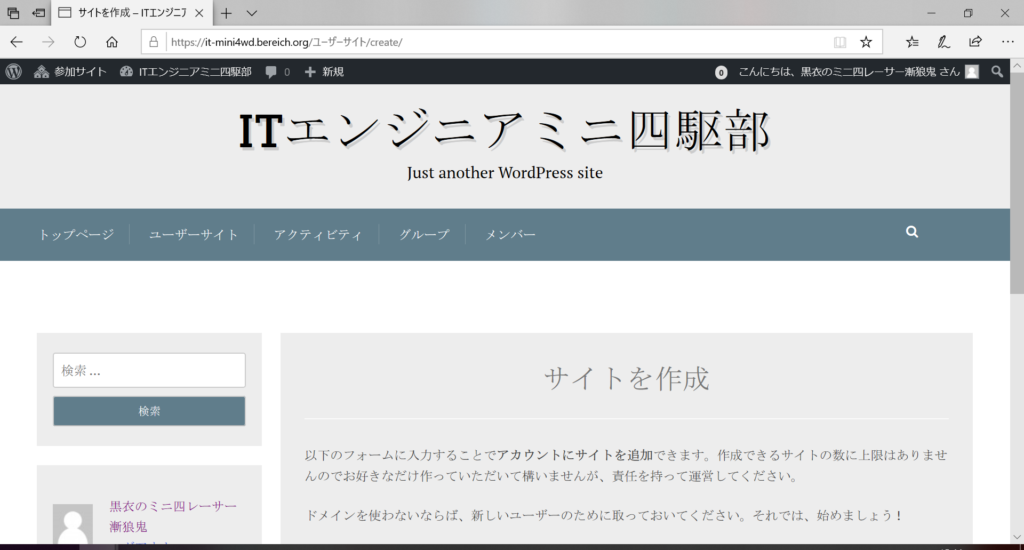Focus the sidebar 検索 text field
Image resolution: width=1024 pixels, height=550 pixels.
click(149, 370)
